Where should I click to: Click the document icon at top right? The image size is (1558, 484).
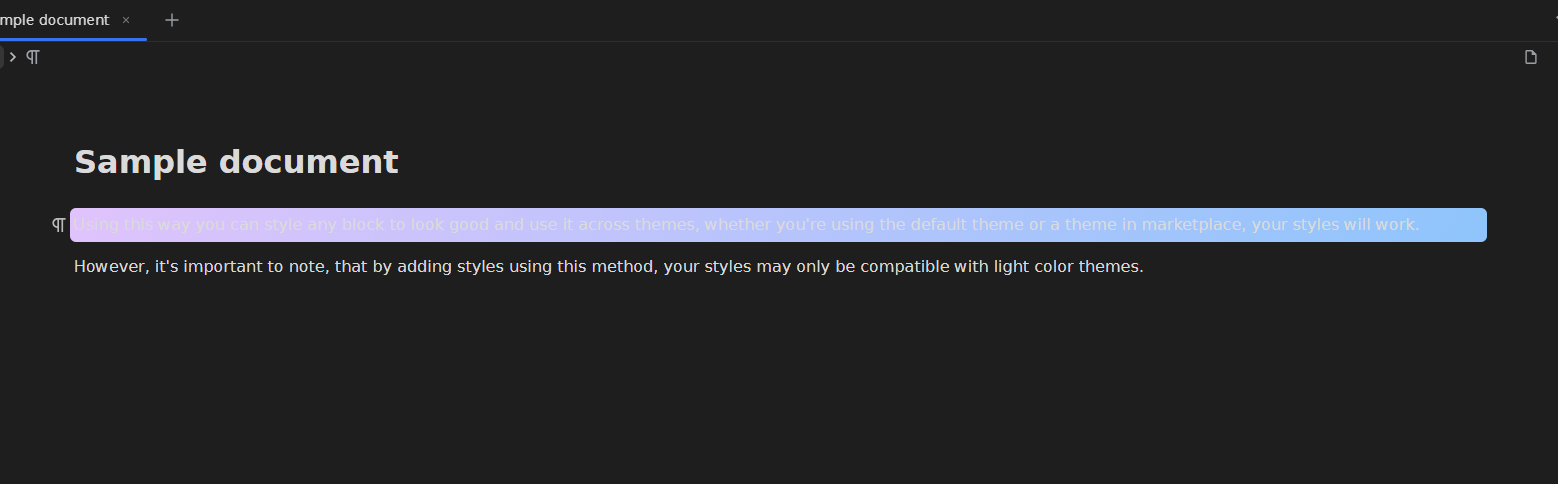(1530, 57)
